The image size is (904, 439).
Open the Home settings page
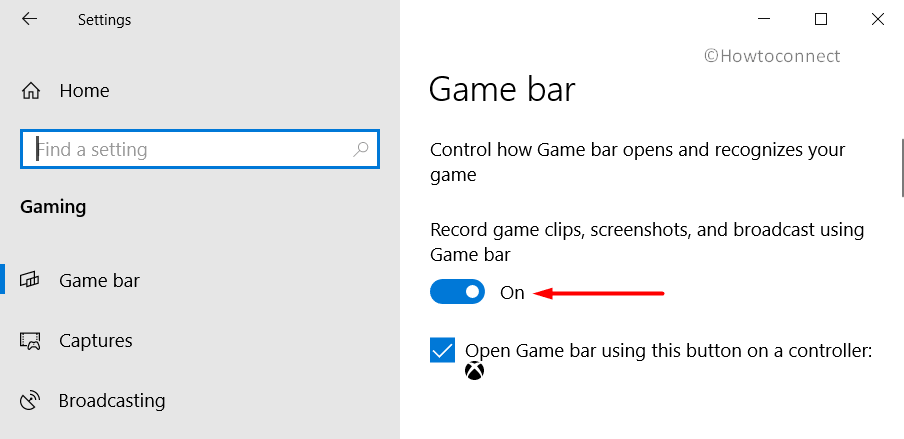click(84, 91)
